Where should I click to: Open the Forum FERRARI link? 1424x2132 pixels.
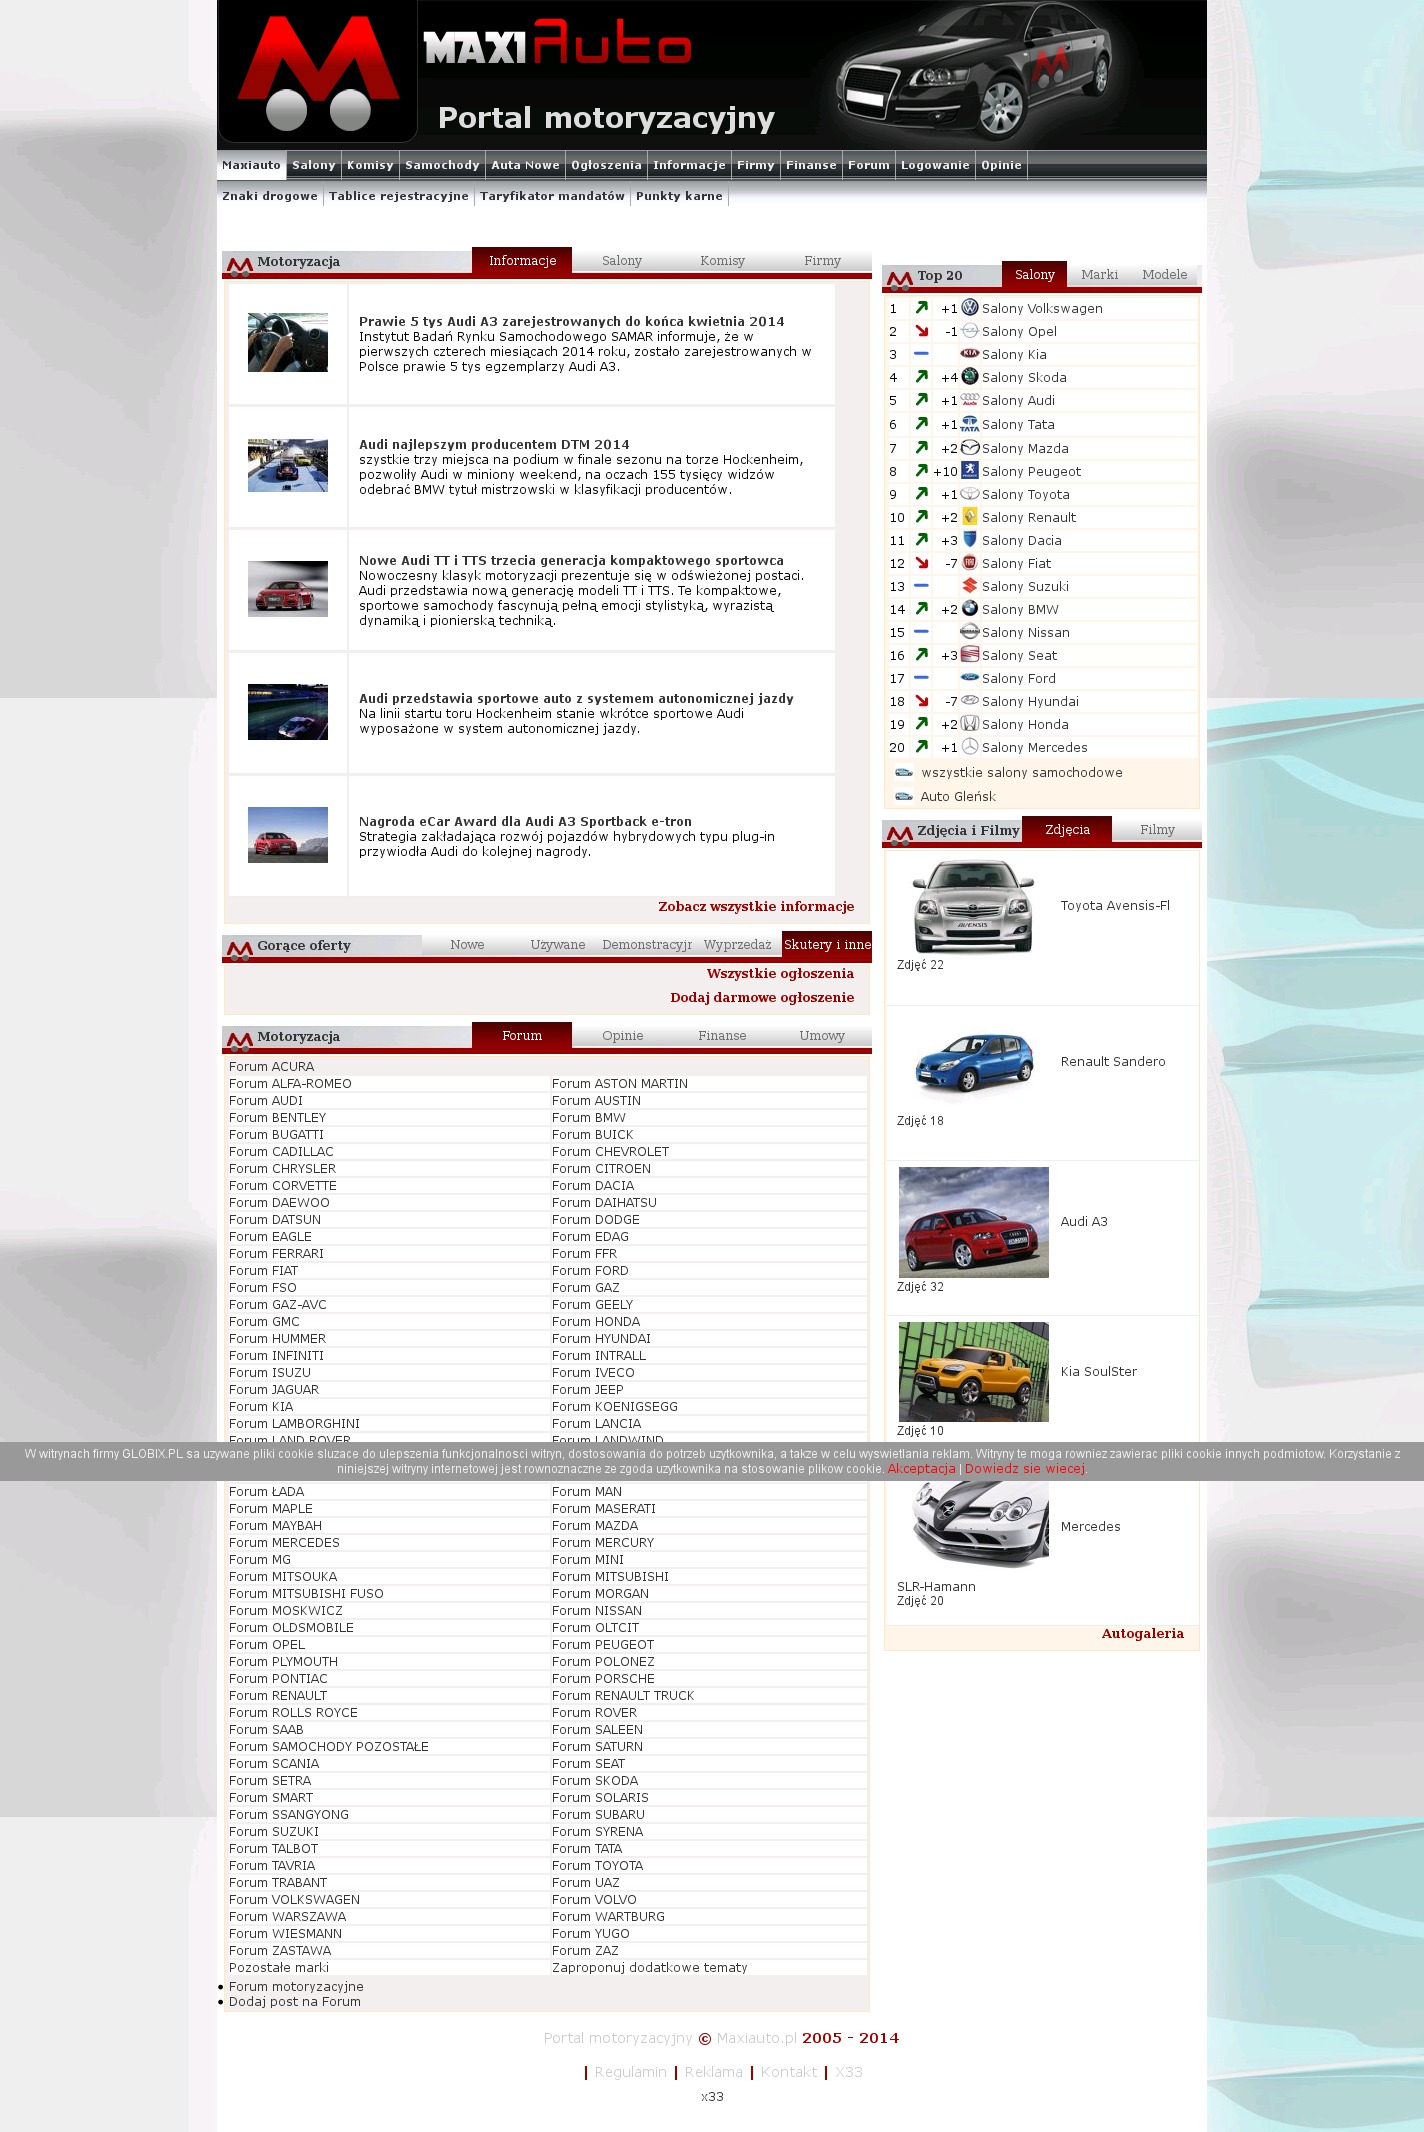[276, 1254]
